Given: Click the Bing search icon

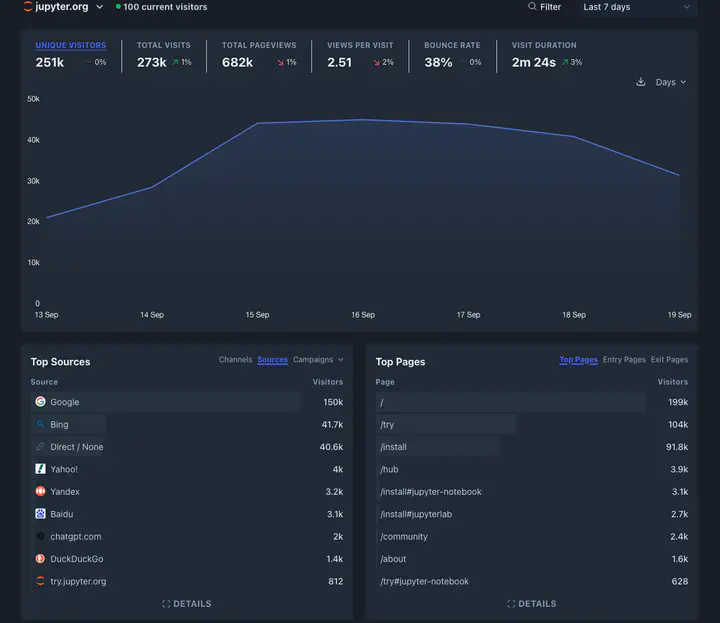Looking at the screenshot, I should click(x=40, y=425).
